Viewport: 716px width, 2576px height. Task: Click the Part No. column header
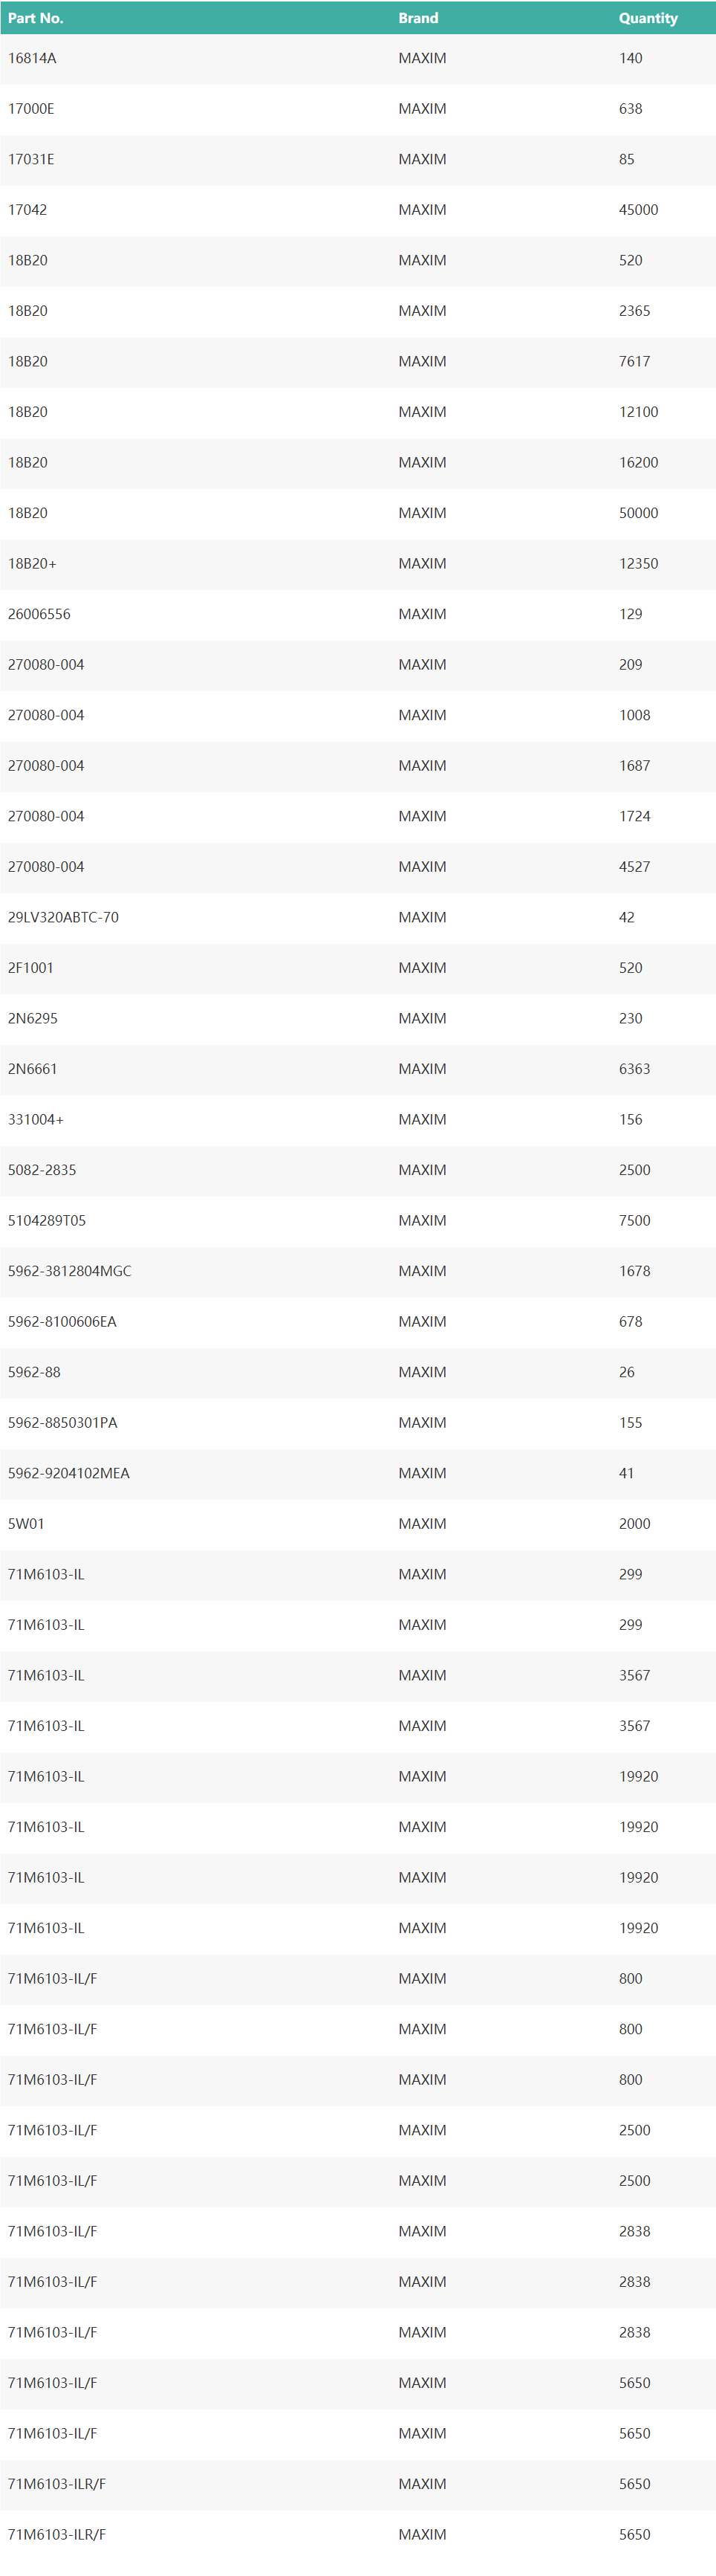pyautogui.click(x=36, y=18)
